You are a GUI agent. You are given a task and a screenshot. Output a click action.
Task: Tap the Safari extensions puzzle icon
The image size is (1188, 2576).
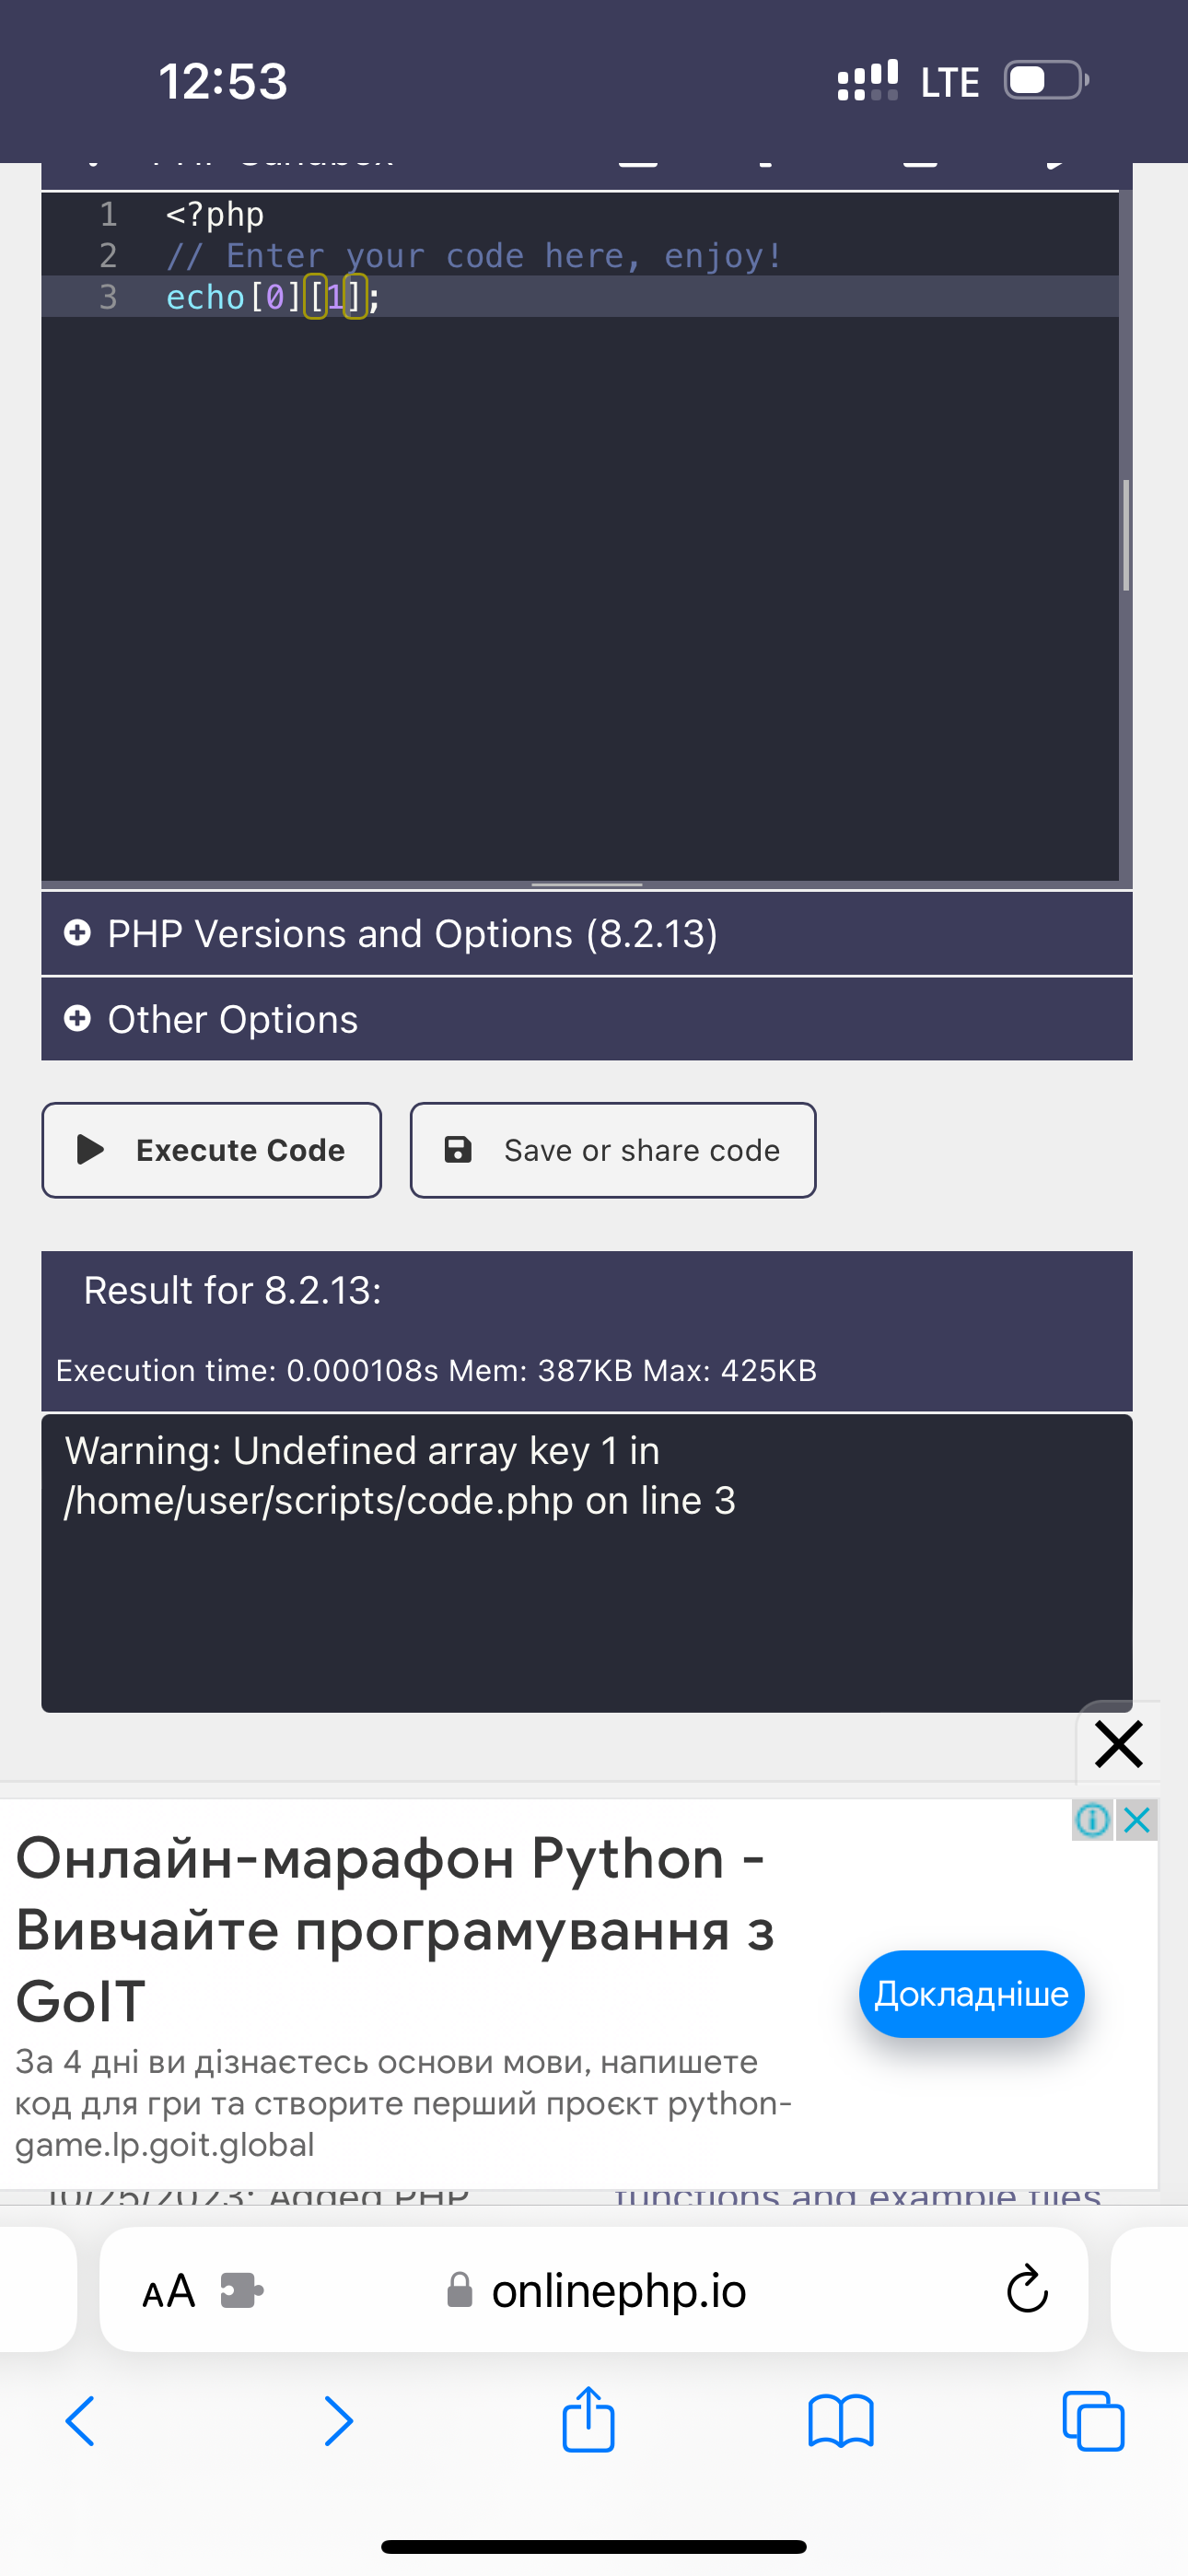(x=242, y=2290)
